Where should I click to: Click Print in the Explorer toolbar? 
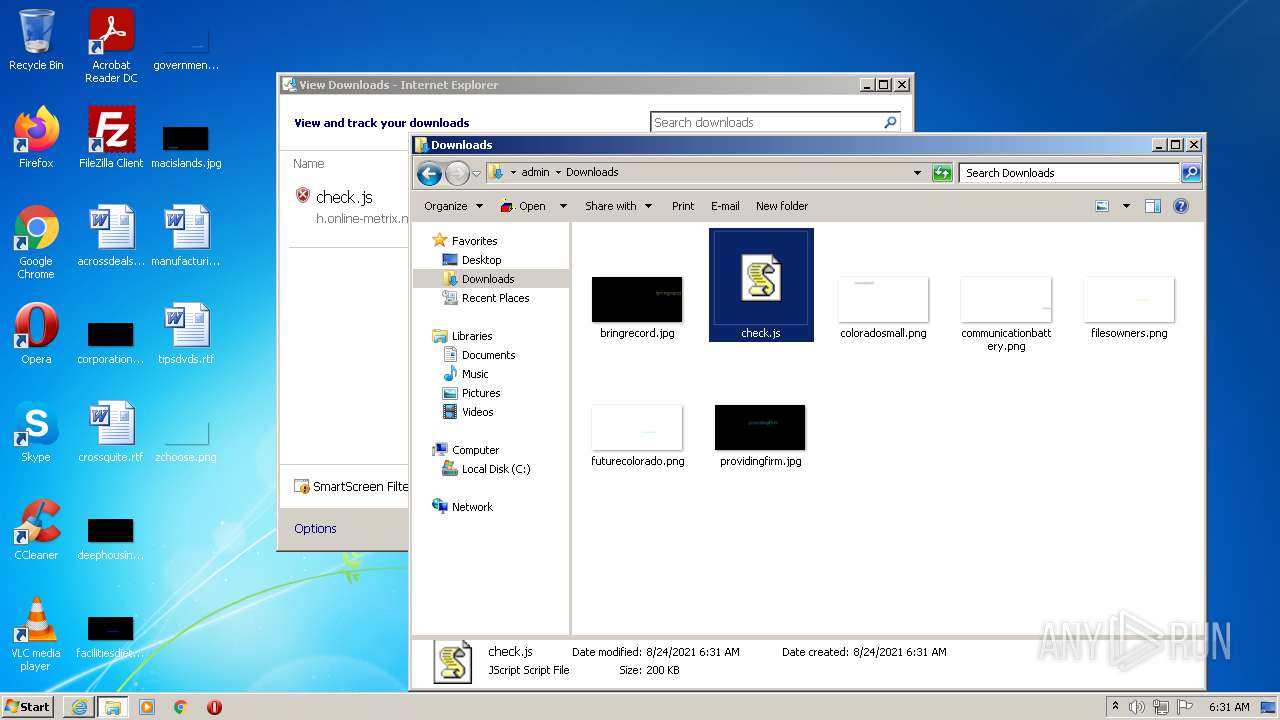(683, 206)
